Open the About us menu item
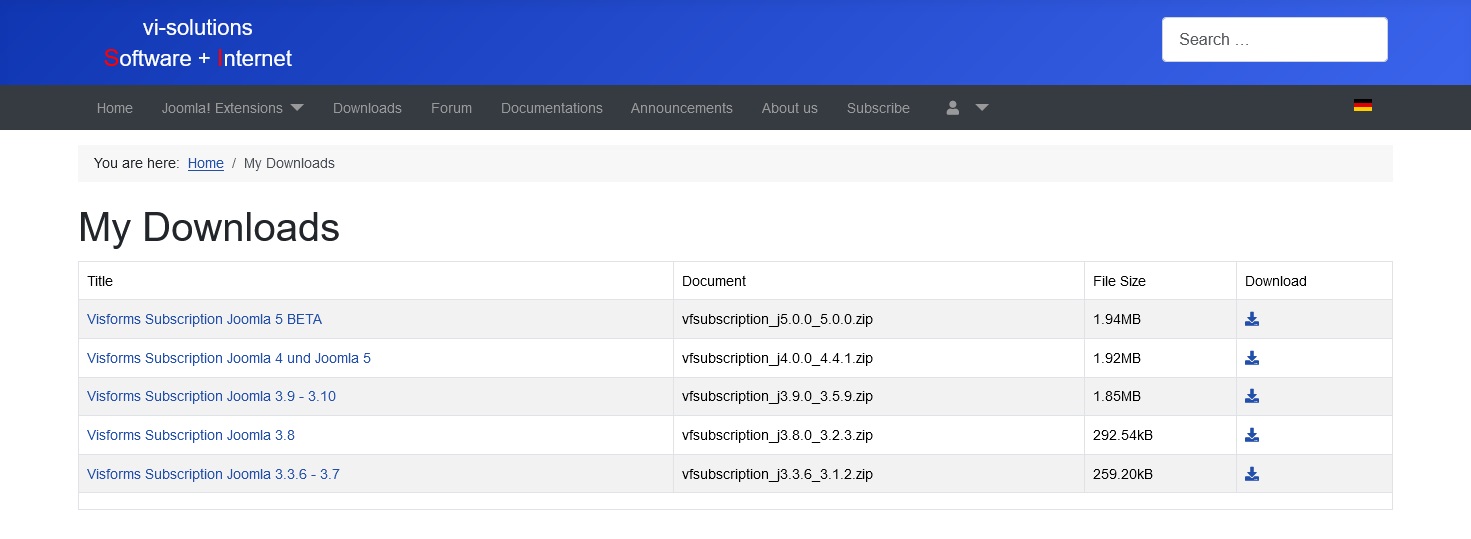1471x539 pixels. pyautogui.click(x=790, y=108)
